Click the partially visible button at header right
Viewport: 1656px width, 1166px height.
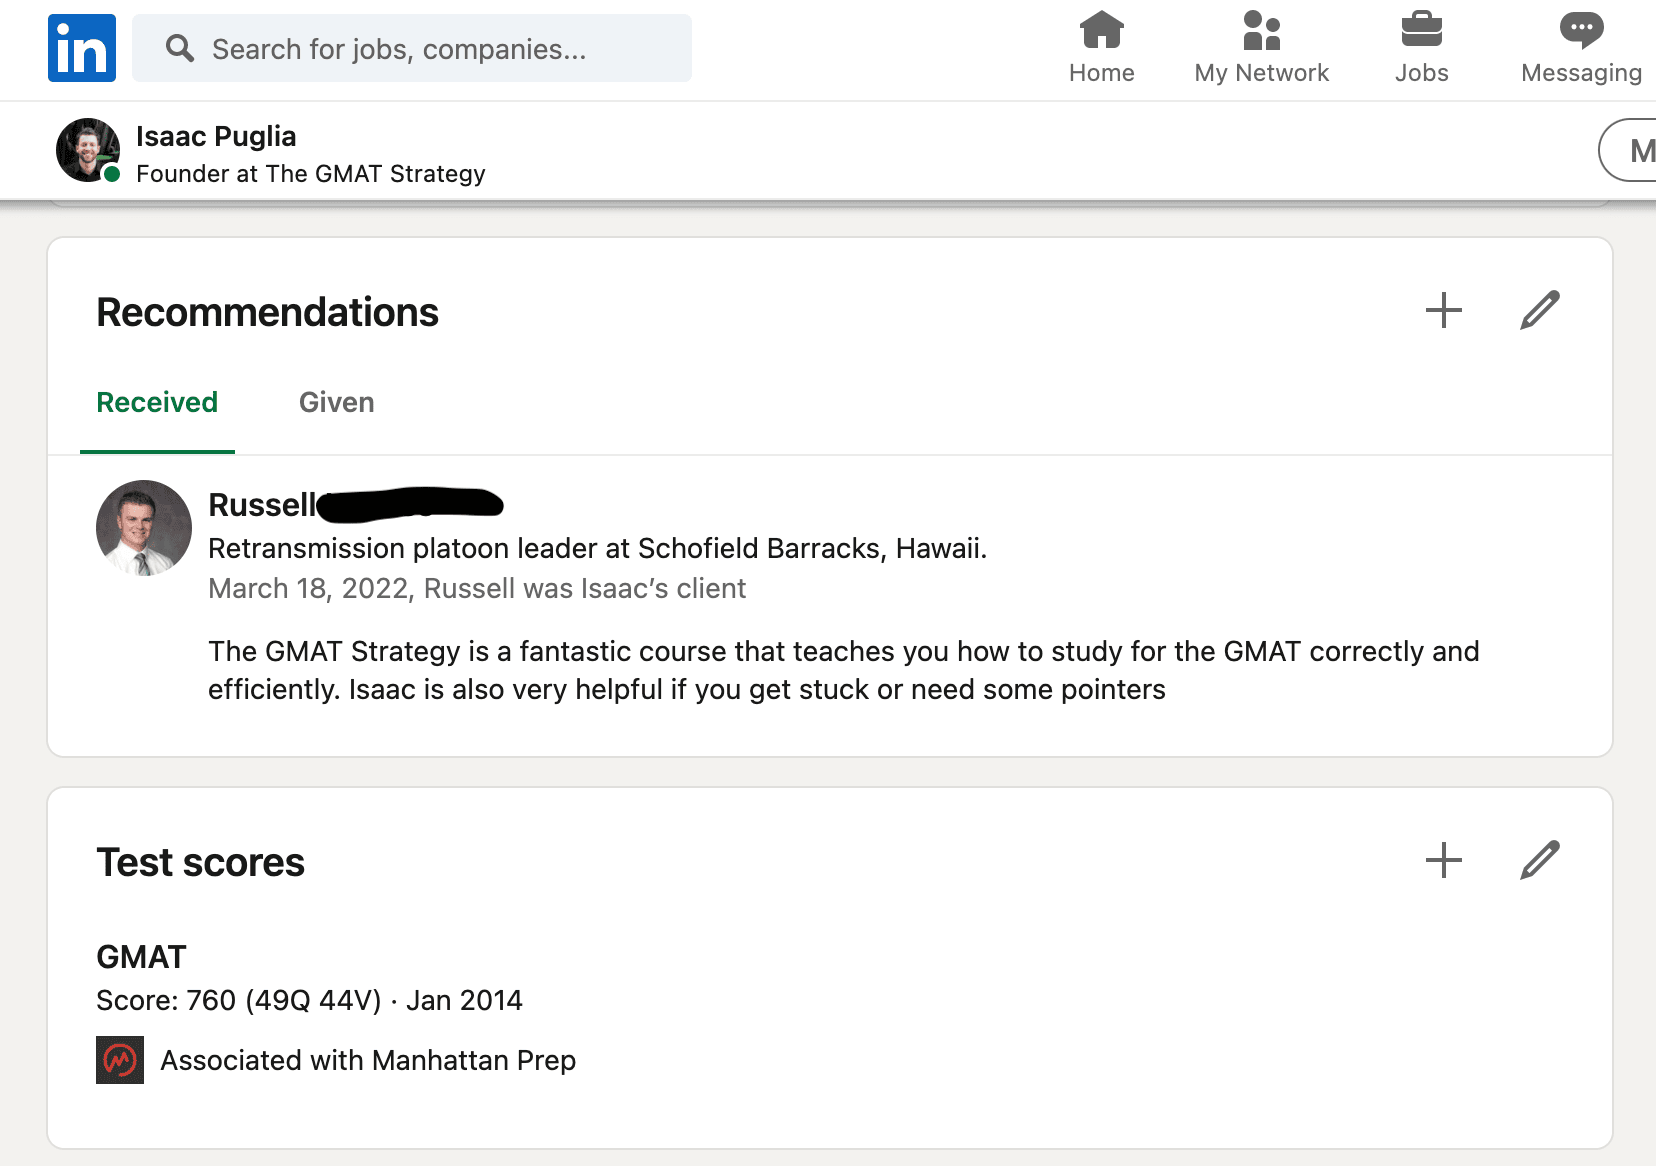(1630, 150)
